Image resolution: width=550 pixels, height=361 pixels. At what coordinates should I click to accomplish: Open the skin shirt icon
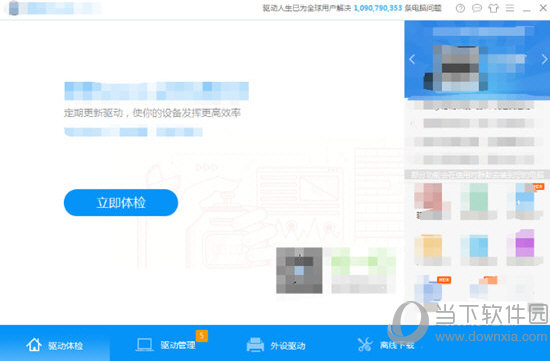494,8
